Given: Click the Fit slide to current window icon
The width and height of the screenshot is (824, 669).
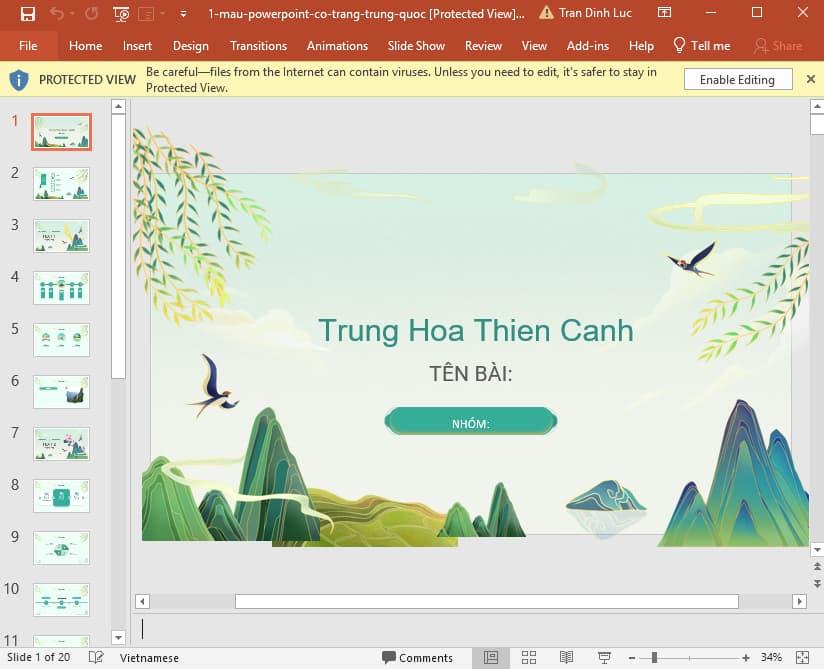Looking at the screenshot, I should point(803,657).
